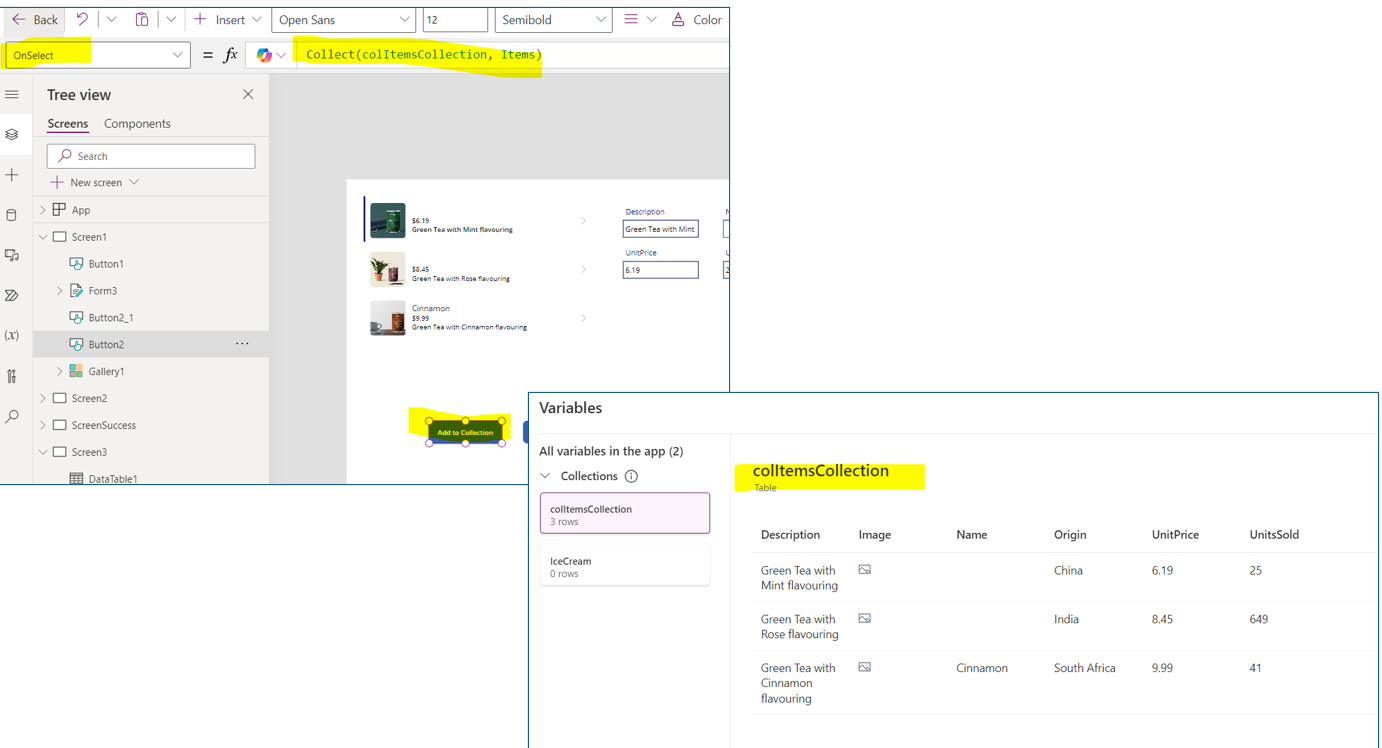
Task: Open the Tree view panel from the left rail
Action: pos(13,134)
